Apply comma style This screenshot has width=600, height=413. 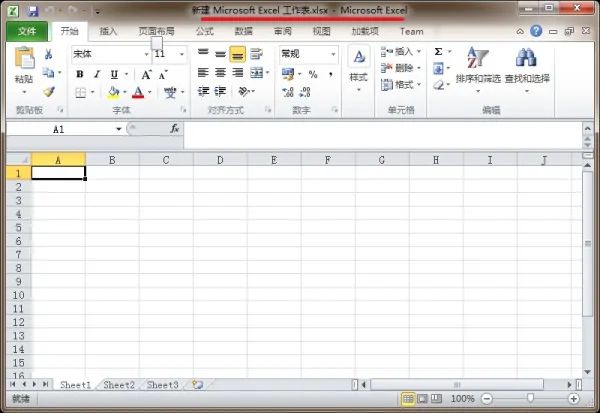coord(330,74)
